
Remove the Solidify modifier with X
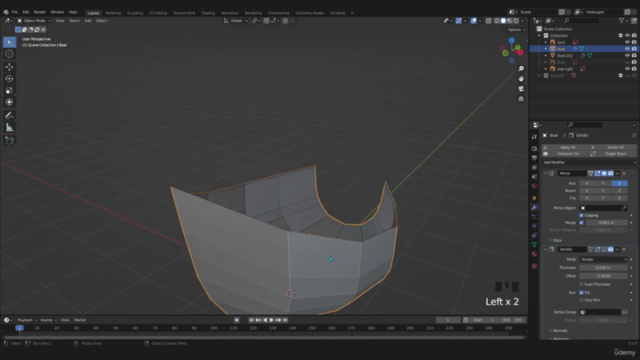click(x=624, y=249)
